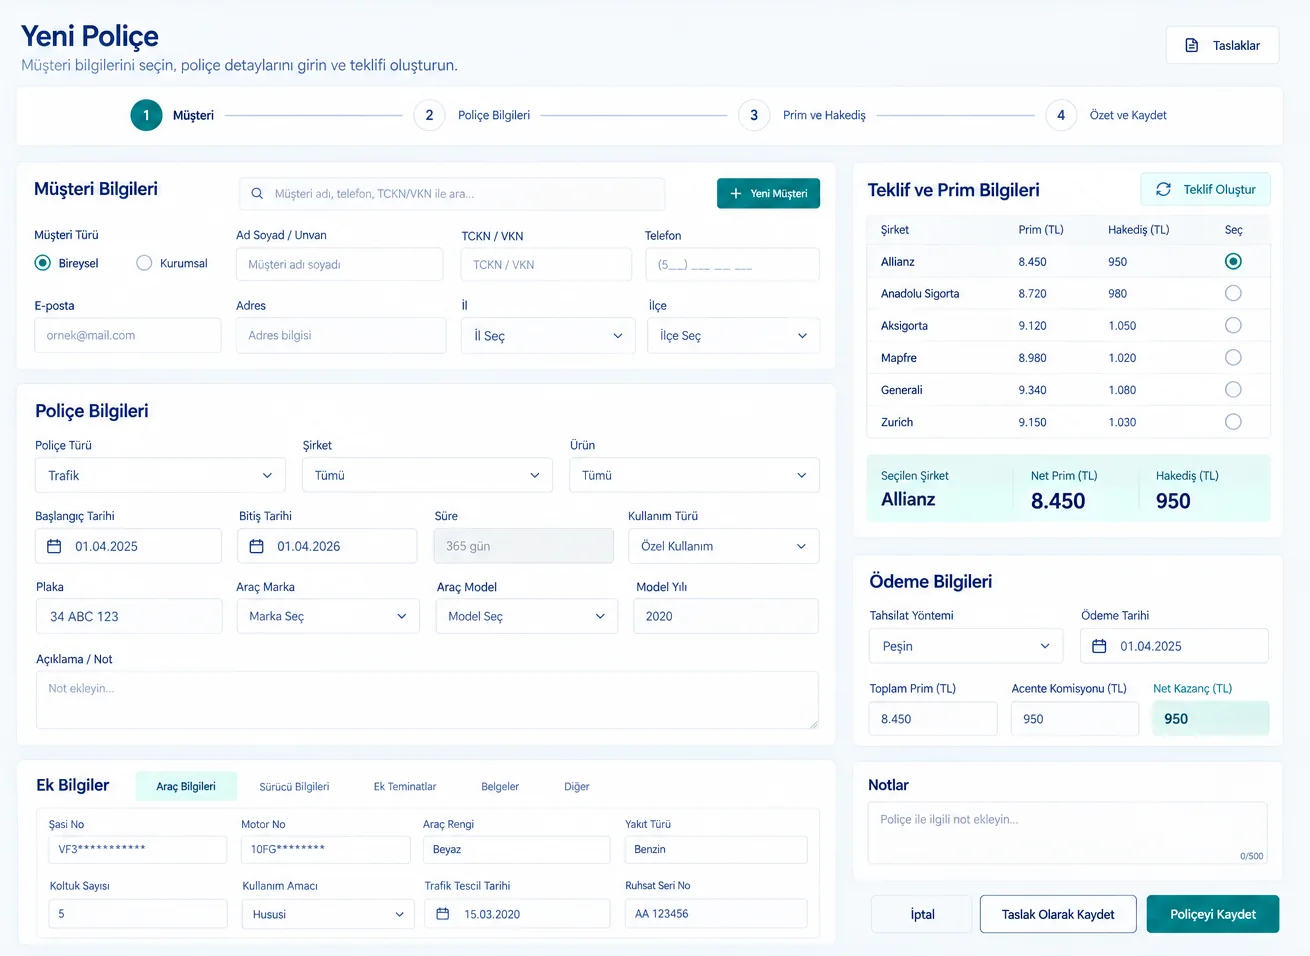1310x956 pixels.
Task: Open the Başlangıç Tarihi calendar icon
Action: [54, 546]
